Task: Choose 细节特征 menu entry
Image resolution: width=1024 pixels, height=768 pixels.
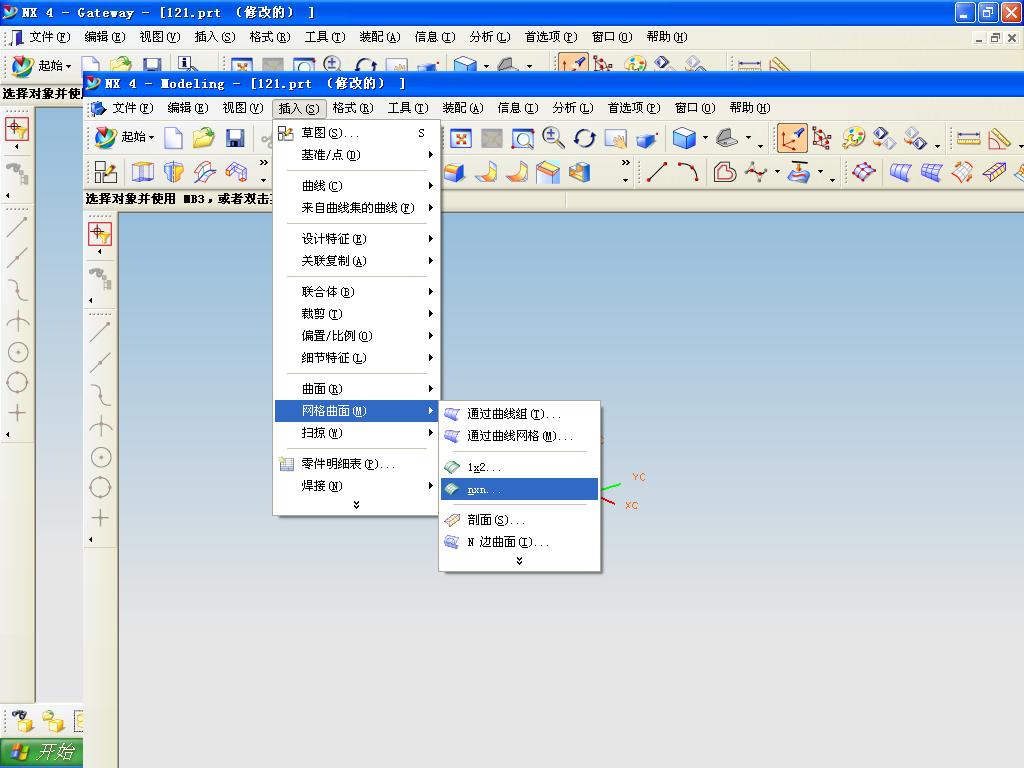Action: pyautogui.click(x=357, y=358)
